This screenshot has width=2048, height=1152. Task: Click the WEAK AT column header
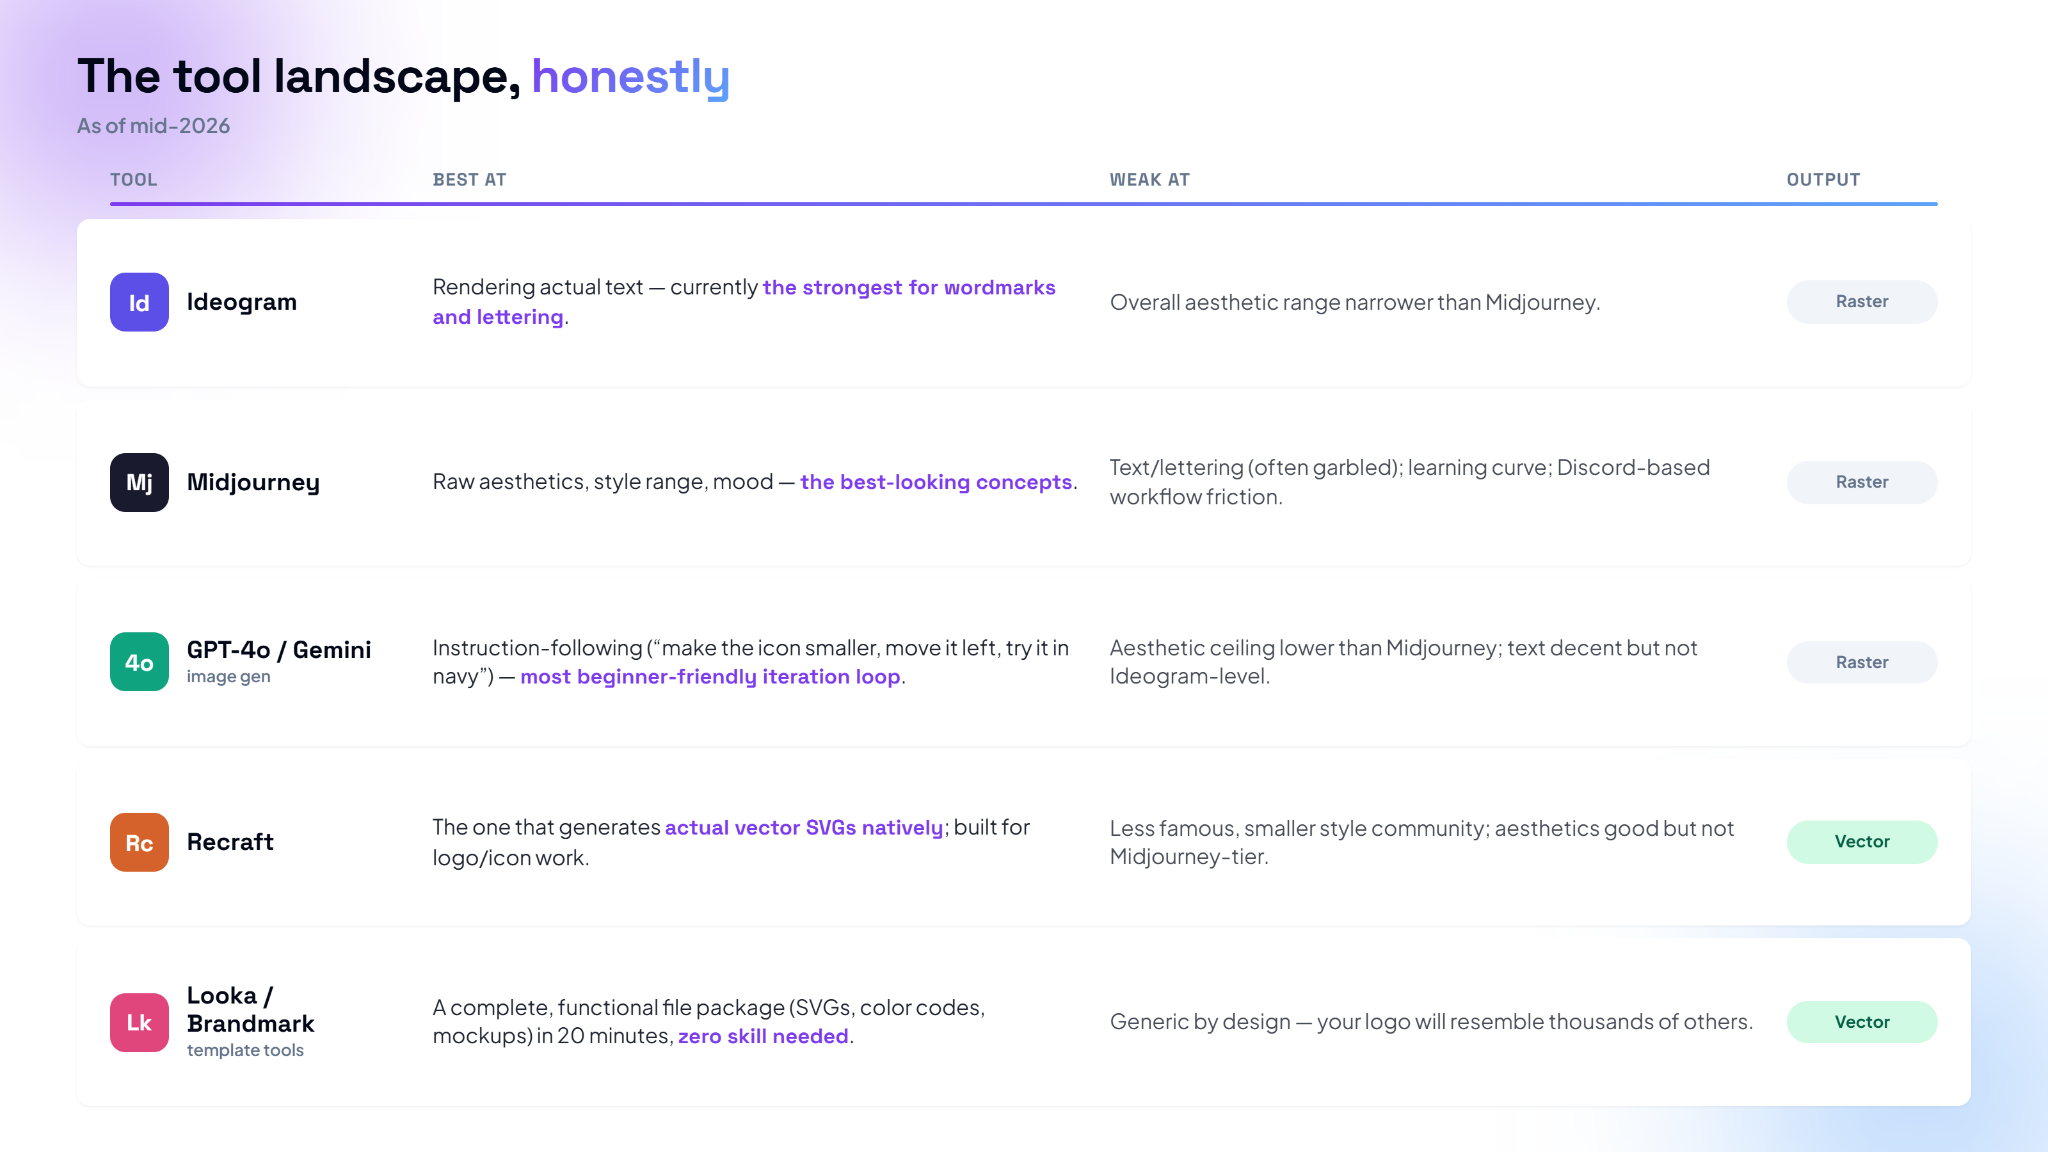click(x=1150, y=180)
